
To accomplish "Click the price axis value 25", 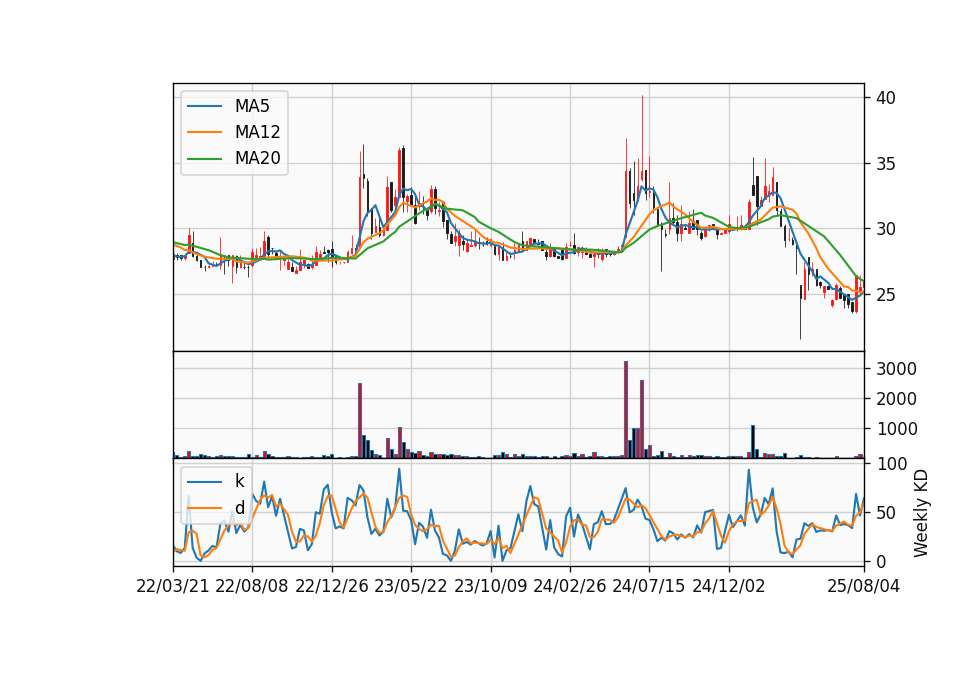I will [x=885, y=295].
